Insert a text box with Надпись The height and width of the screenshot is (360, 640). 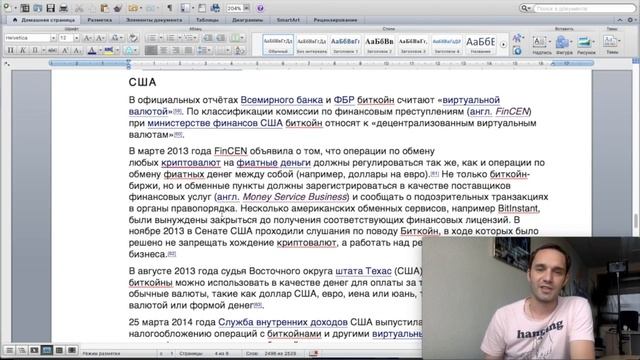click(541, 44)
